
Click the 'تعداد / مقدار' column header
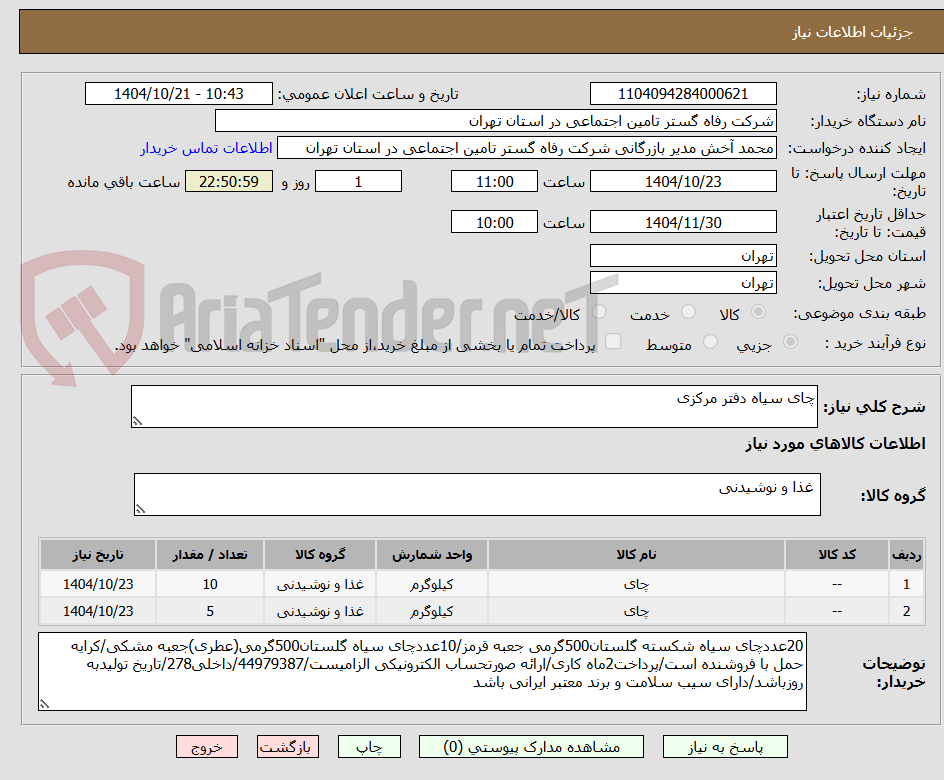coord(210,555)
